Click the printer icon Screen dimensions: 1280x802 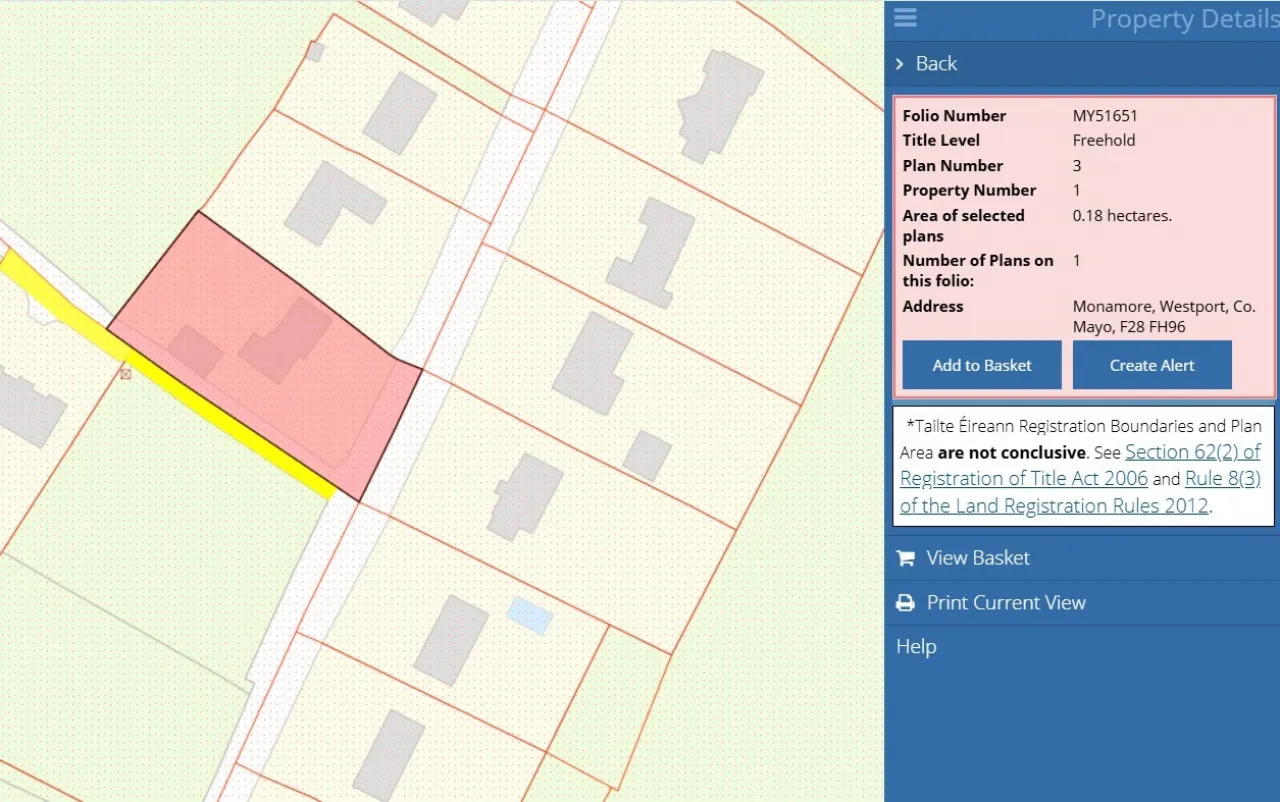(x=906, y=603)
